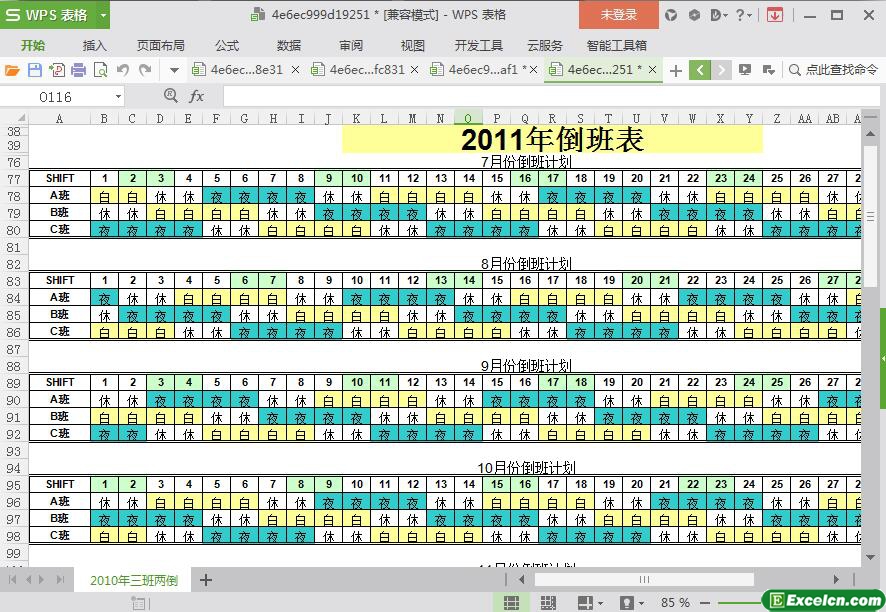Expand the quick access toolbar dropdown arrow

pyautogui.click(x=175, y=71)
